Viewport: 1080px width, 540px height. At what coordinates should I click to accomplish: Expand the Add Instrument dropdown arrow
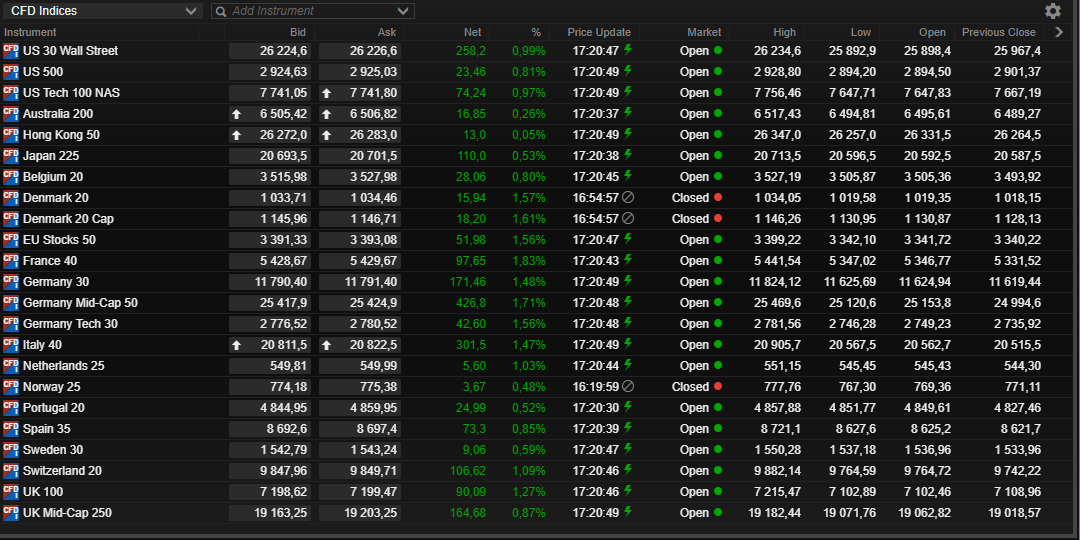(403, 11)
